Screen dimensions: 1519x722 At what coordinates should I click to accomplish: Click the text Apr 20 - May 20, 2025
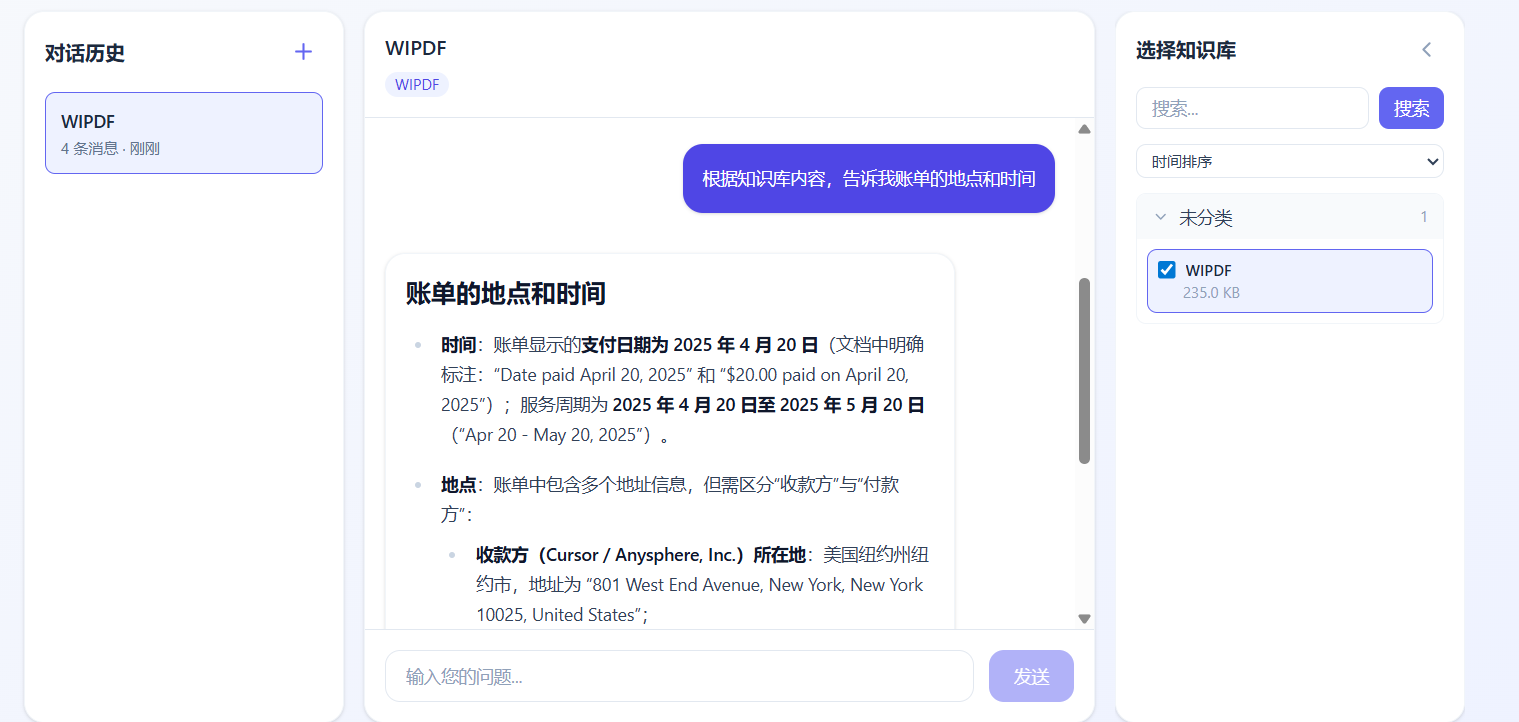point(548,435)
